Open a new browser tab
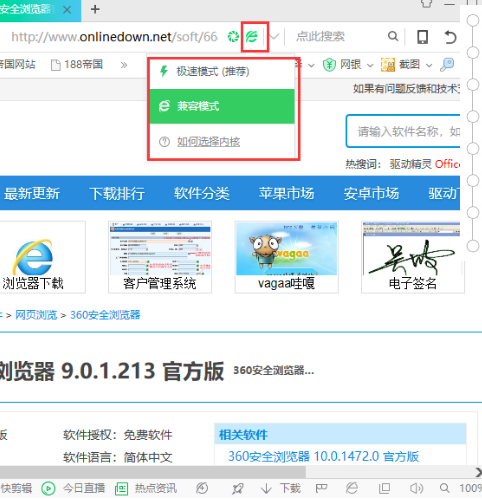Image resolution: width=482 pixels, height=500 pixels. click(x=95, y=9)
